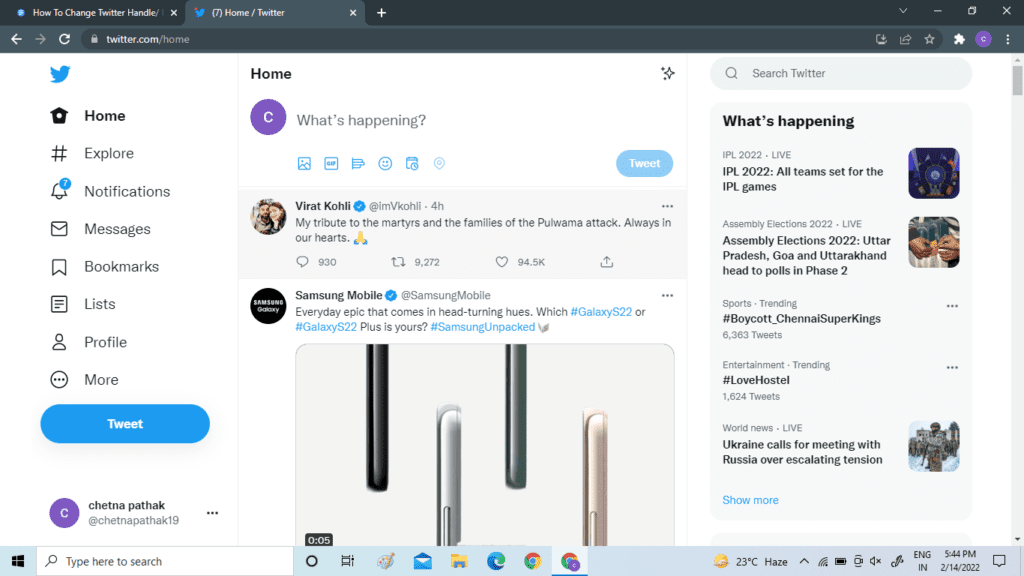Viewport: 1024px width, 576px height.
Task: Click Virat Kohli's avatar picture
Action: click(268, 217)
